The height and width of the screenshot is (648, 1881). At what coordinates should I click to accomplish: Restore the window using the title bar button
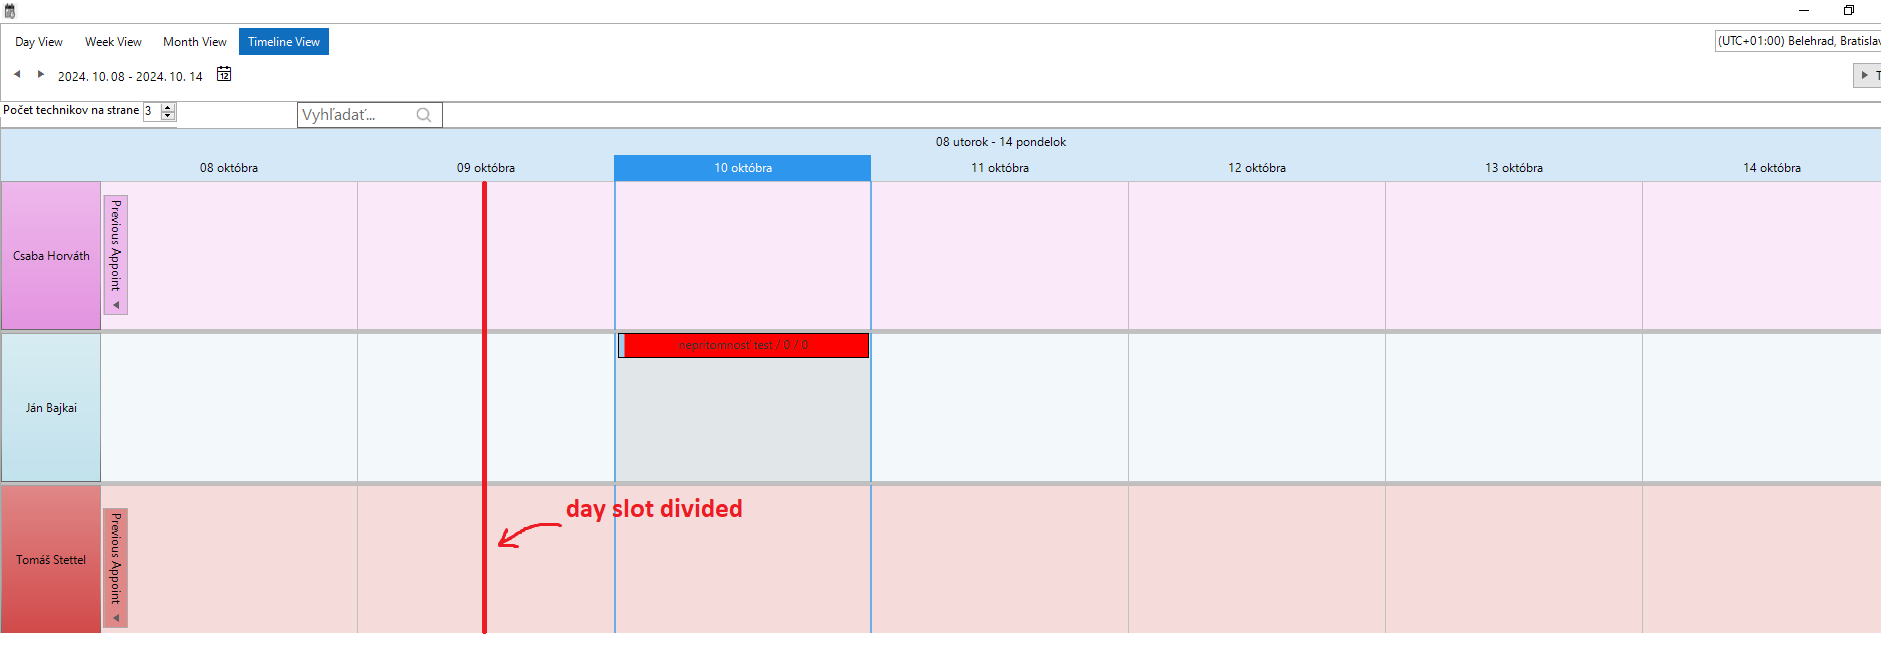tap(1849, 10)
